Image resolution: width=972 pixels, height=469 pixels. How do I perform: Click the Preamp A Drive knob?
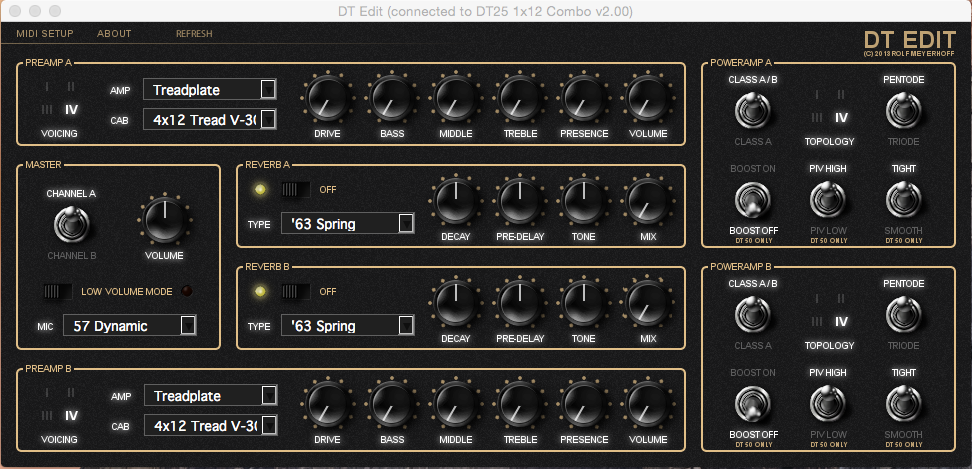[327, 100]
